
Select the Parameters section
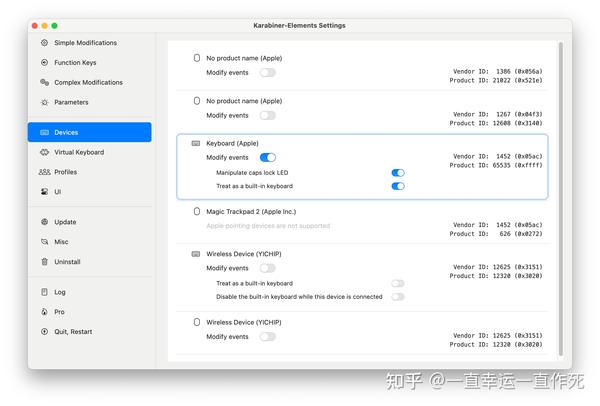pyautogui.click(x=90, y=102)
